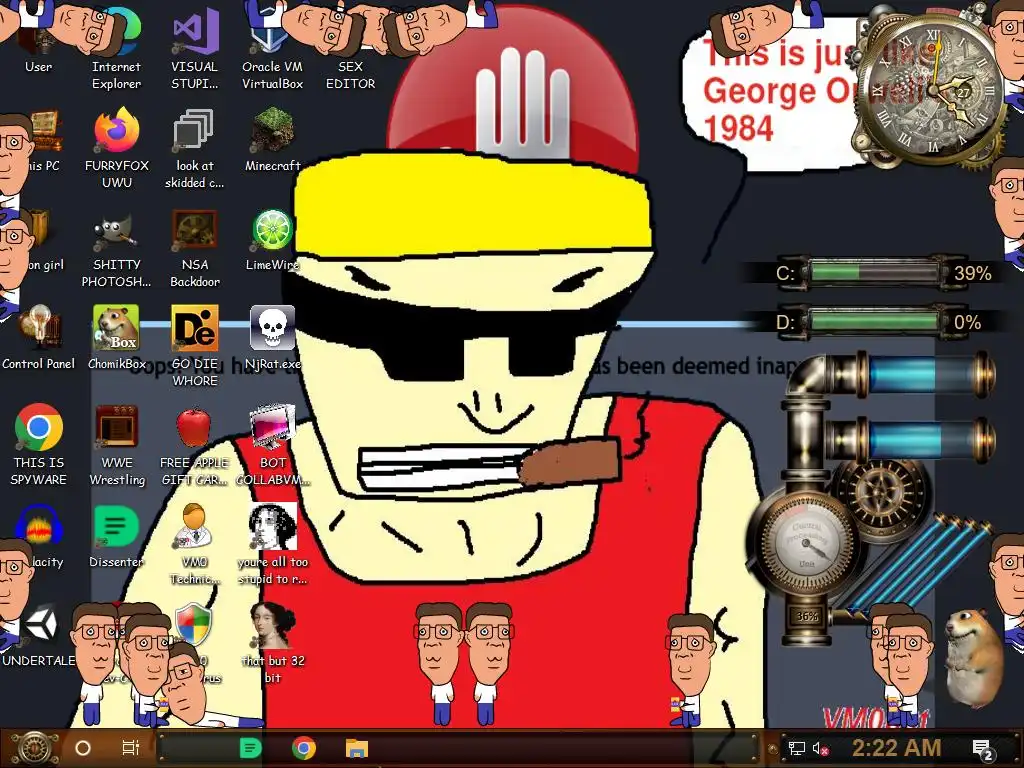Launch the LimeWire desktop icon
Image resolution: width=1024 pixels, height=768 pixels.
pos(272,240)
